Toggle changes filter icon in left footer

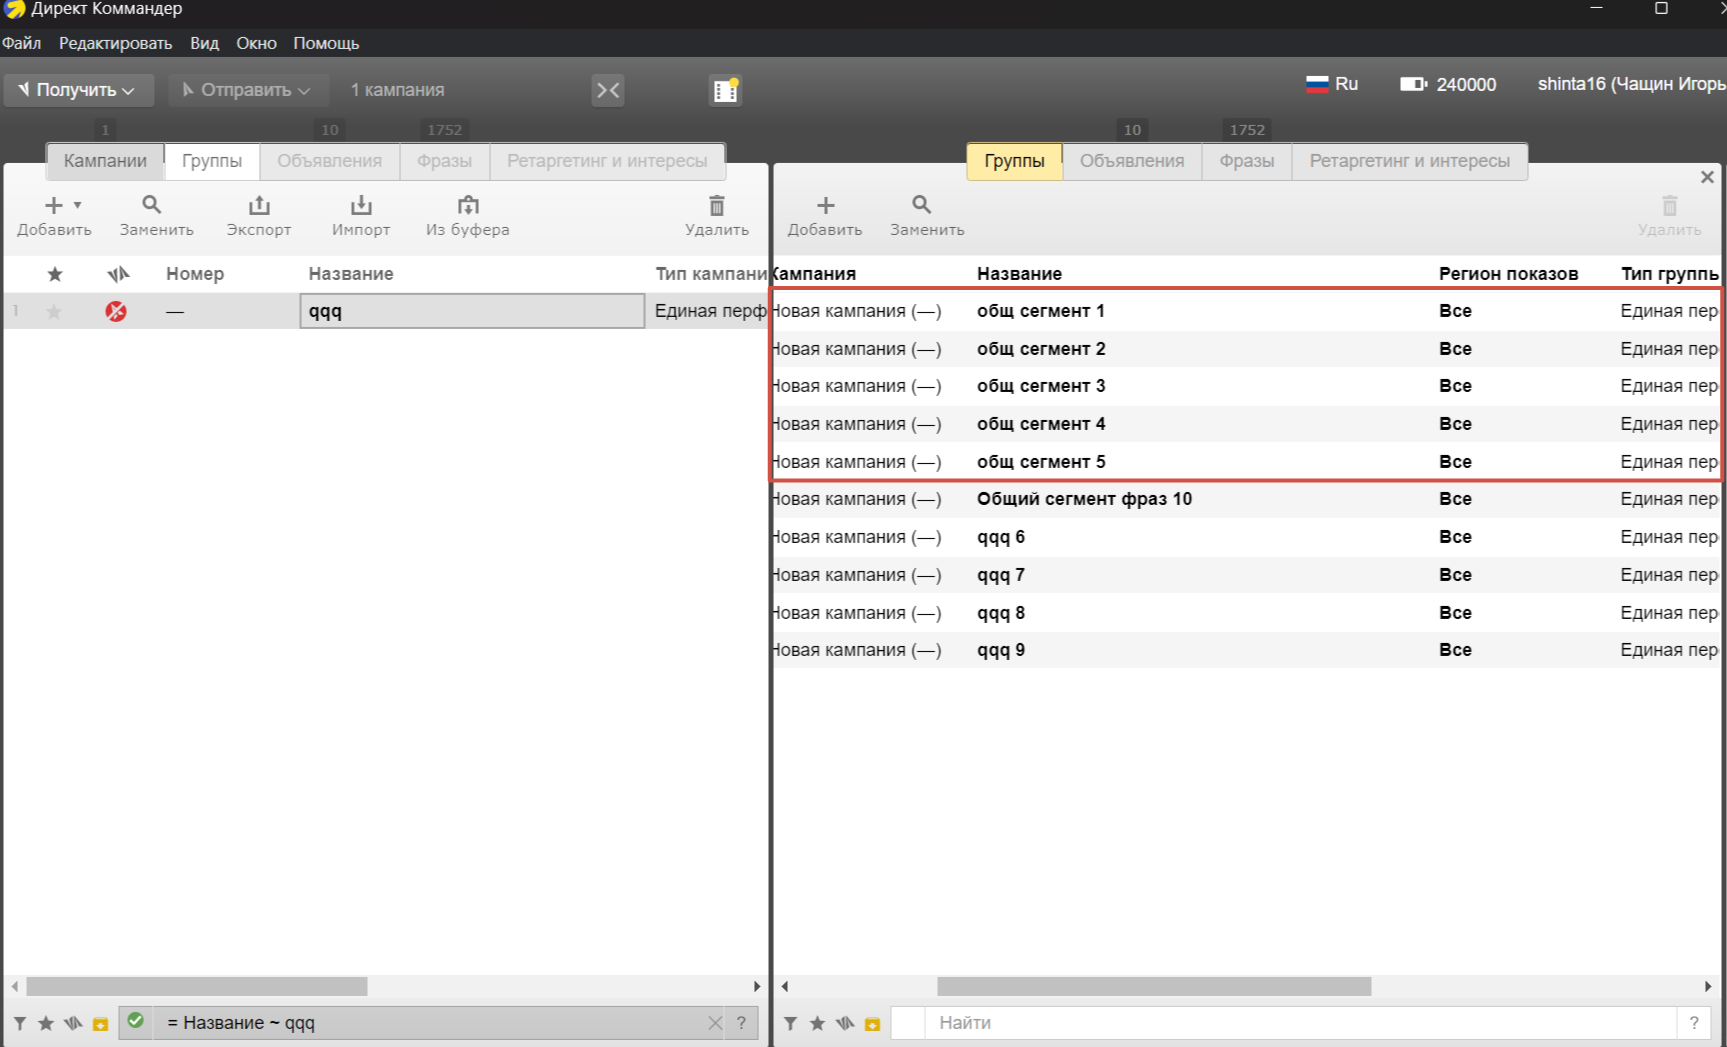point(73,1023)
